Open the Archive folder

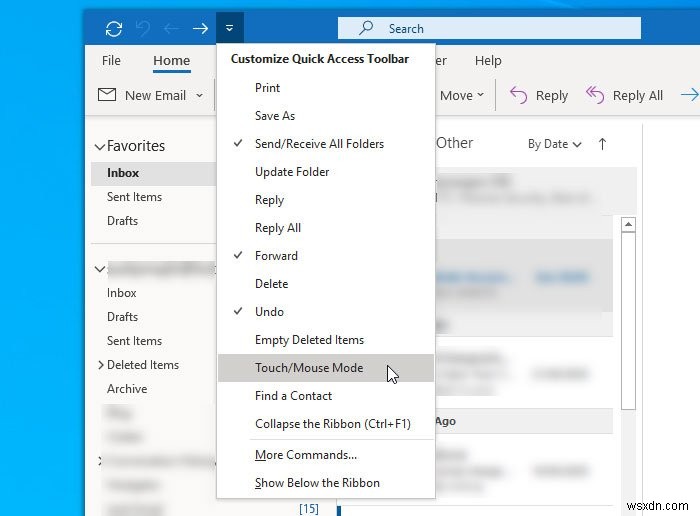point(127,389)
